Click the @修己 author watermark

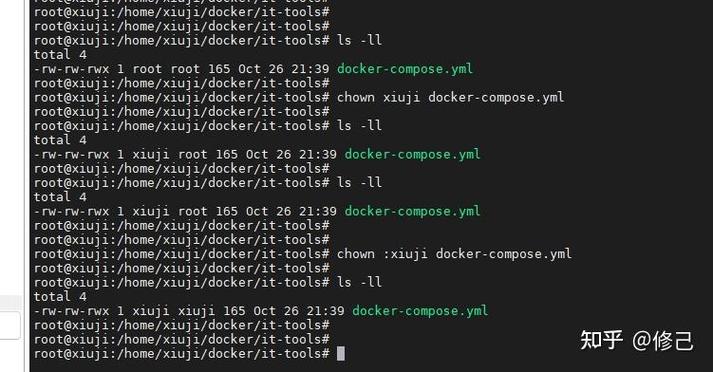(663, 341)
